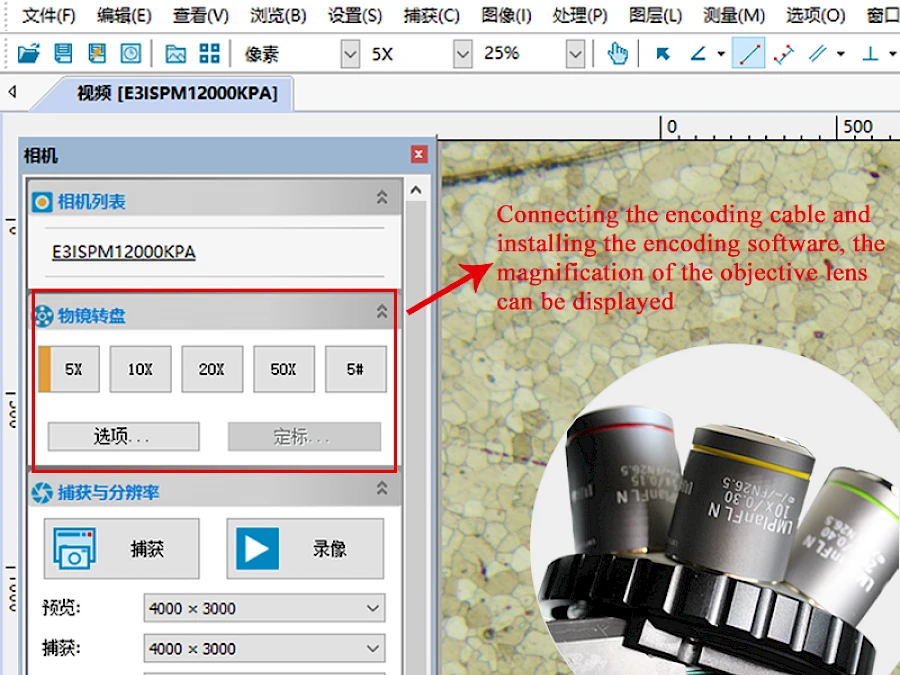The height and width of the screenshot is (675, 900).
Task: Click the left tab scroll arrow
Action: [12, 91]
